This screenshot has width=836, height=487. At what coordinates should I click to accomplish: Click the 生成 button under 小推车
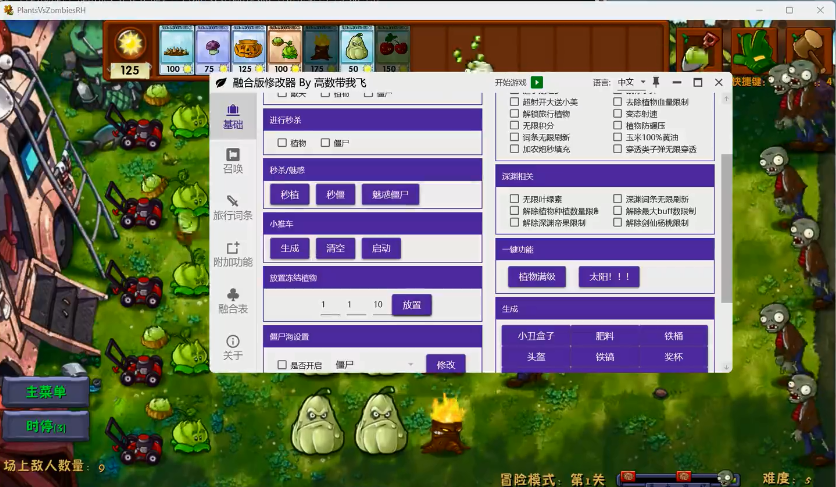click(290, 248)
